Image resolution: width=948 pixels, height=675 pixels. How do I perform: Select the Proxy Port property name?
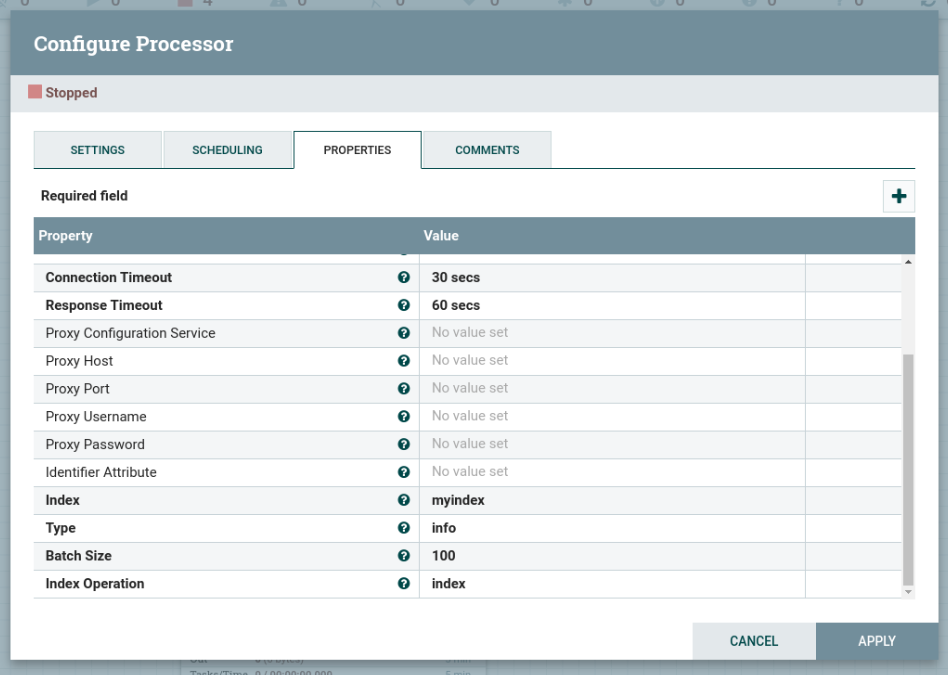point(77,388)
